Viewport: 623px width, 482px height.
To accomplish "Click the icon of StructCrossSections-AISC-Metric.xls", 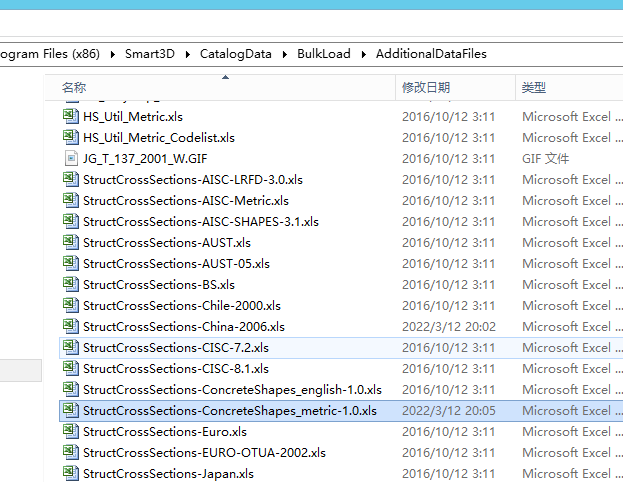I will (71, 201).
